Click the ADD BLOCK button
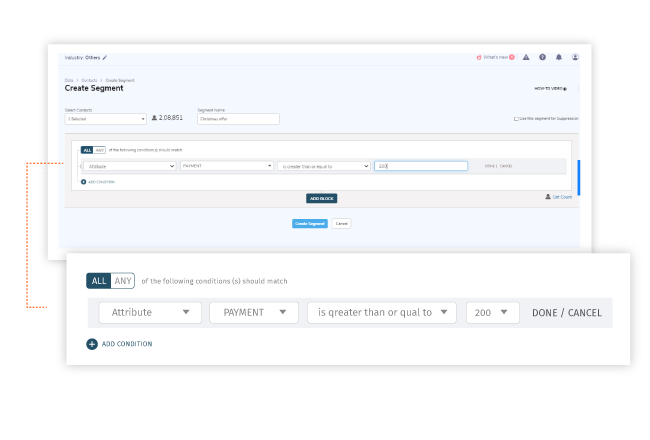650x440 pixels. tap(322, 198)
